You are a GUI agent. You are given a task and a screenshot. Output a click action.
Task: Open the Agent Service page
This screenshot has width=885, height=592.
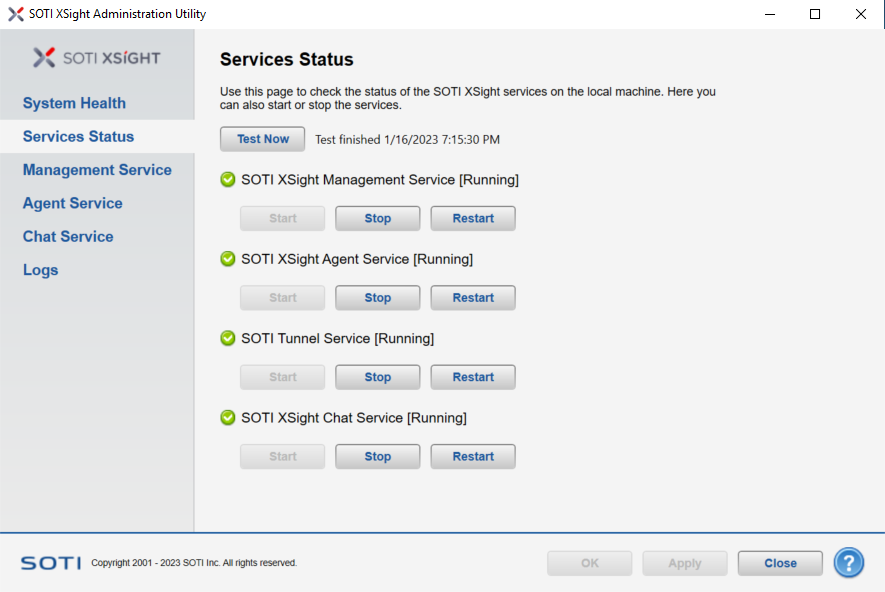pyautogui.click(x=73, y=203)
